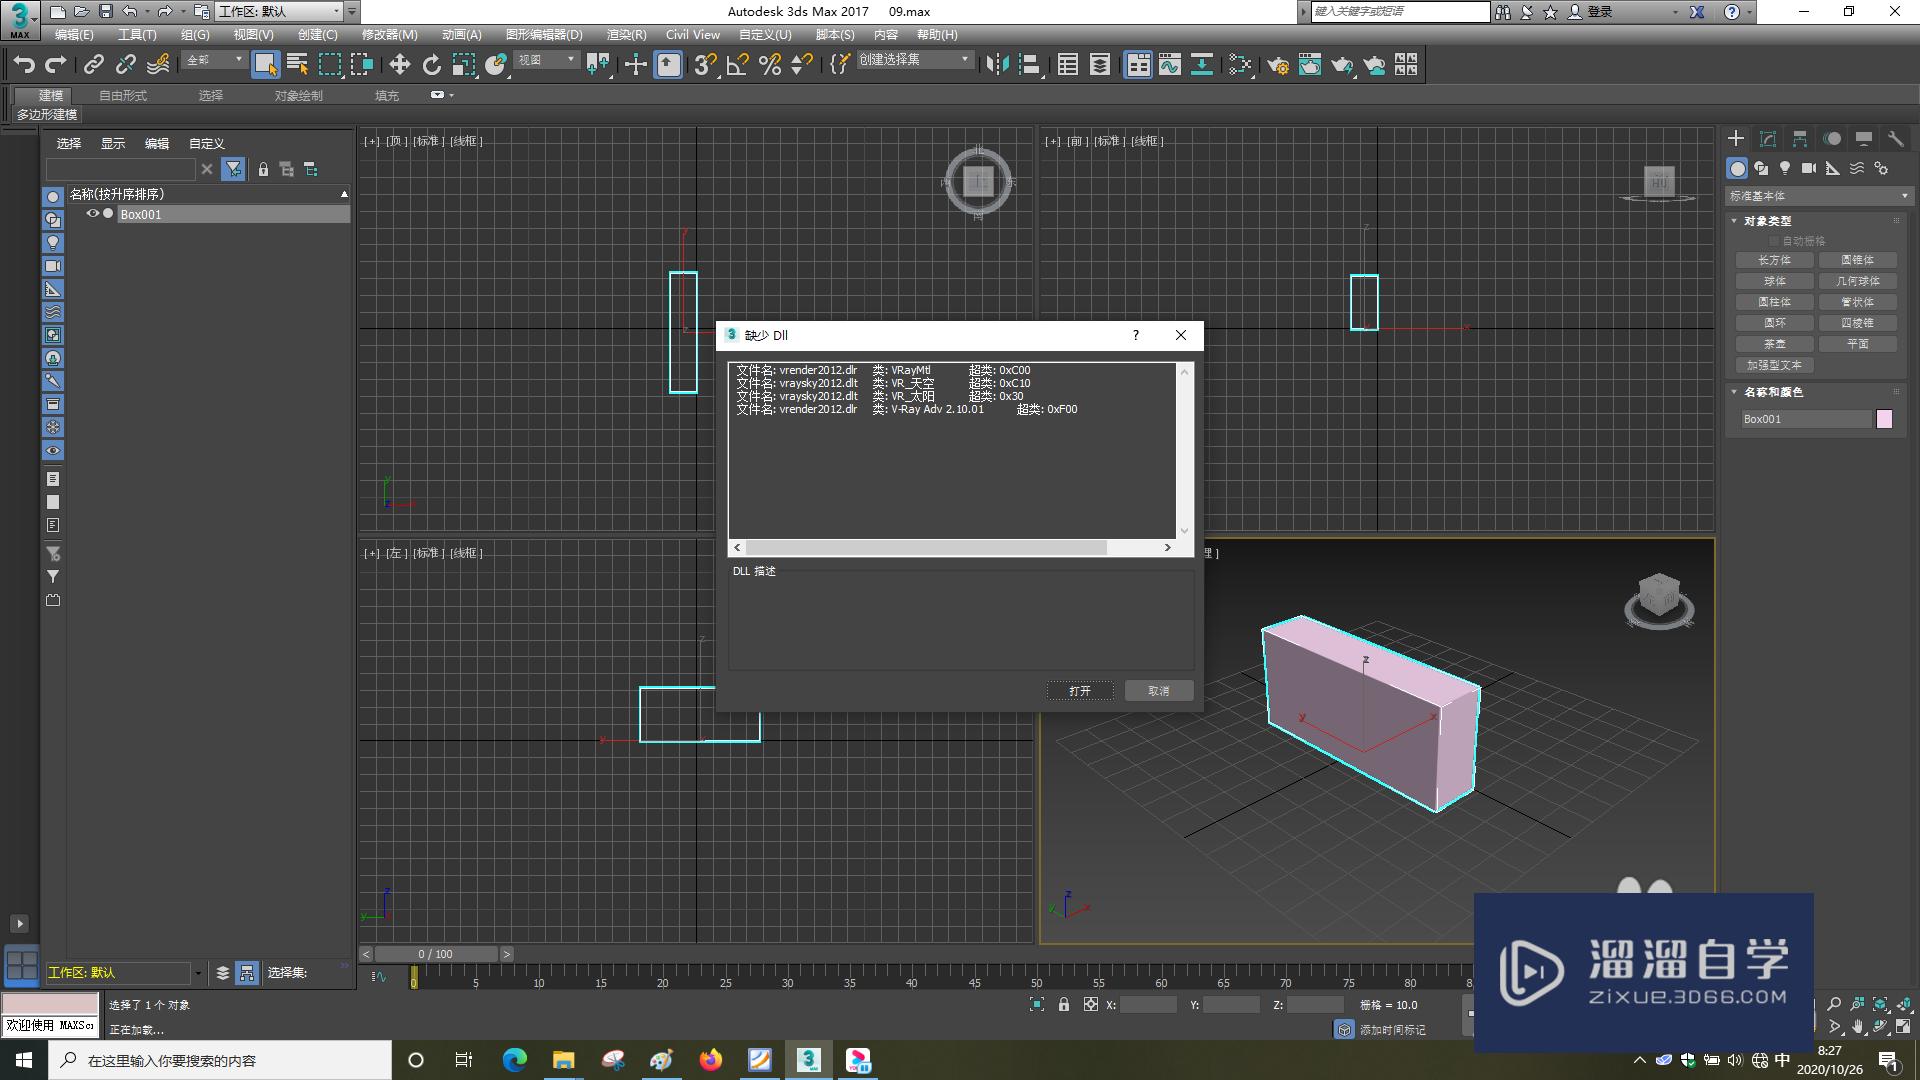Click the 3ds Max taskbar icon
Viewport: 1920px width, 1080px height.
coord(810,1059)
